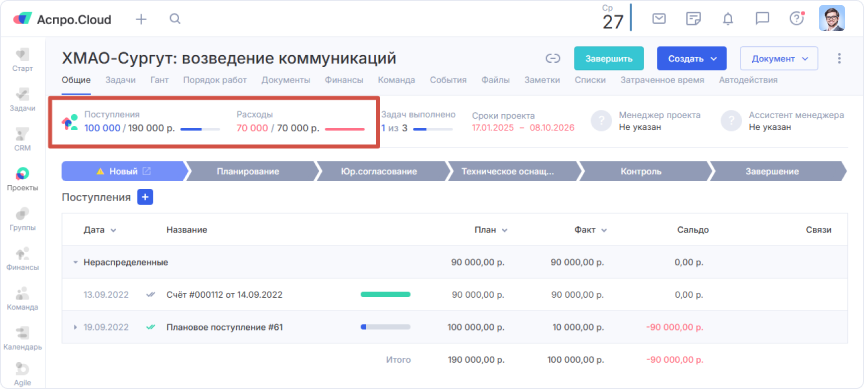Viewport: 864px width, 389px height.
Task: Click Ассистент менеджера avatar placeholder
Action: 731,121
